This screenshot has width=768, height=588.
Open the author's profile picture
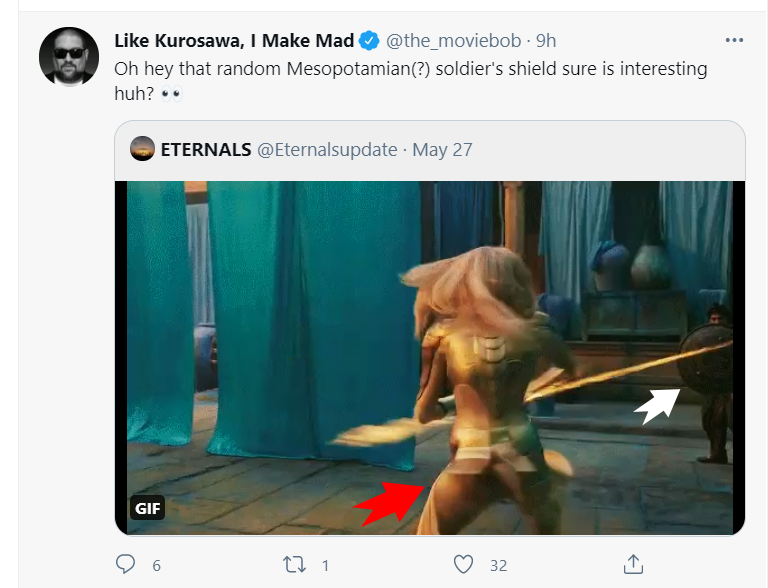pyautogui.click(x=69, y=56)
